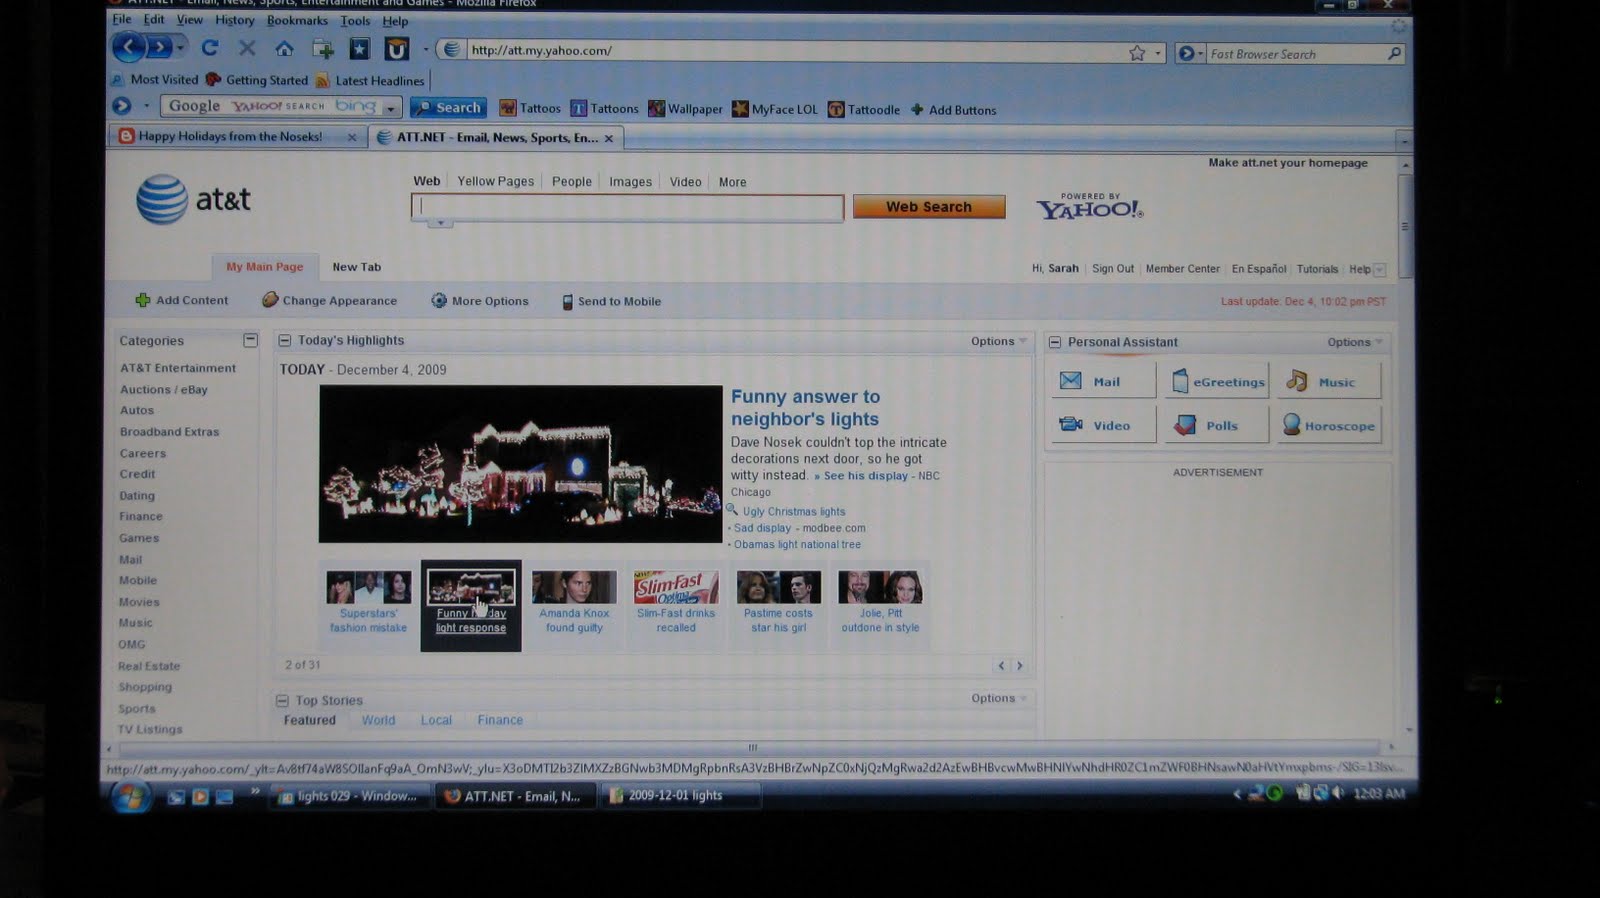This screenshot has width=1600, height=898.
Task: Select the New Tab page tab
Action: tap(357, 267)
